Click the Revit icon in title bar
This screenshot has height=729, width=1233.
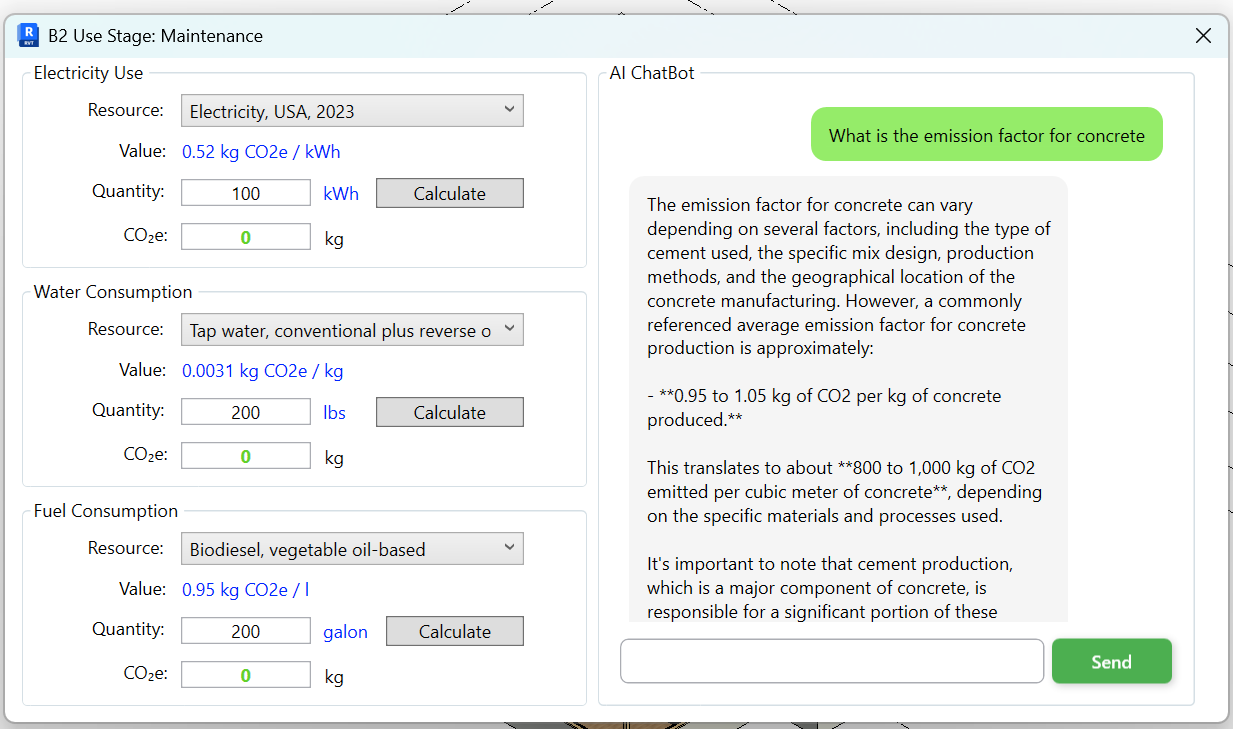[28, 36]
